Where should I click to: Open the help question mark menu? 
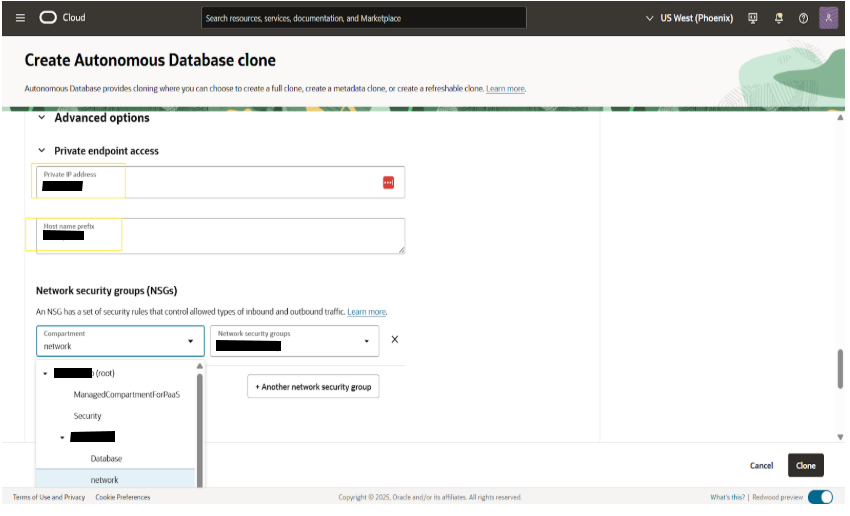pos(803,18)
